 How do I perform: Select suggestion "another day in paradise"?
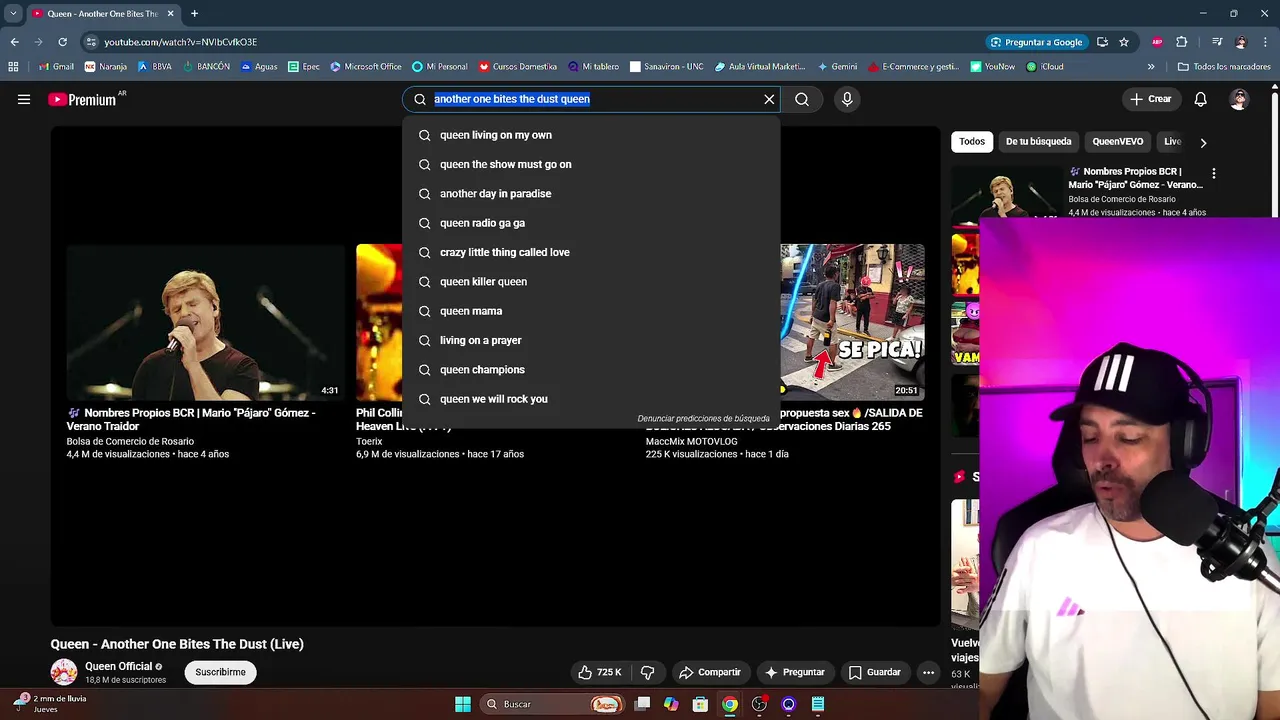tap(591, 193)
